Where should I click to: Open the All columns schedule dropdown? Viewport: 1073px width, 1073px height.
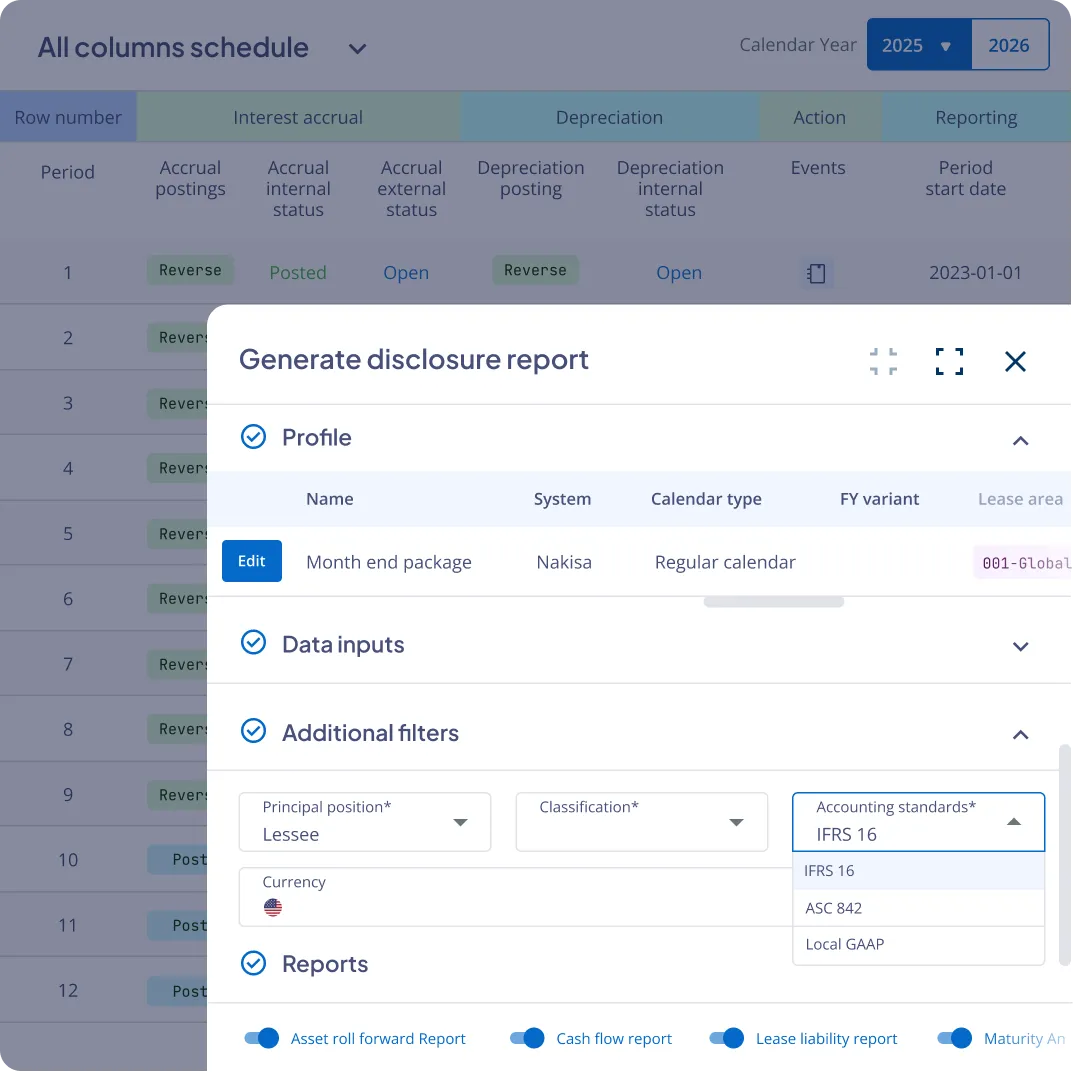point(357,49)
